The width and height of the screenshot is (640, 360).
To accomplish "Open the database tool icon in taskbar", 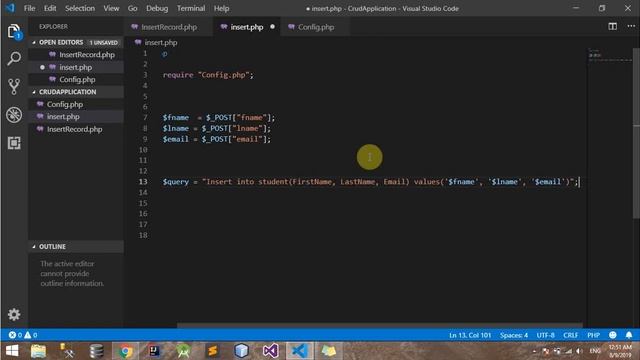I will point(96,351).
